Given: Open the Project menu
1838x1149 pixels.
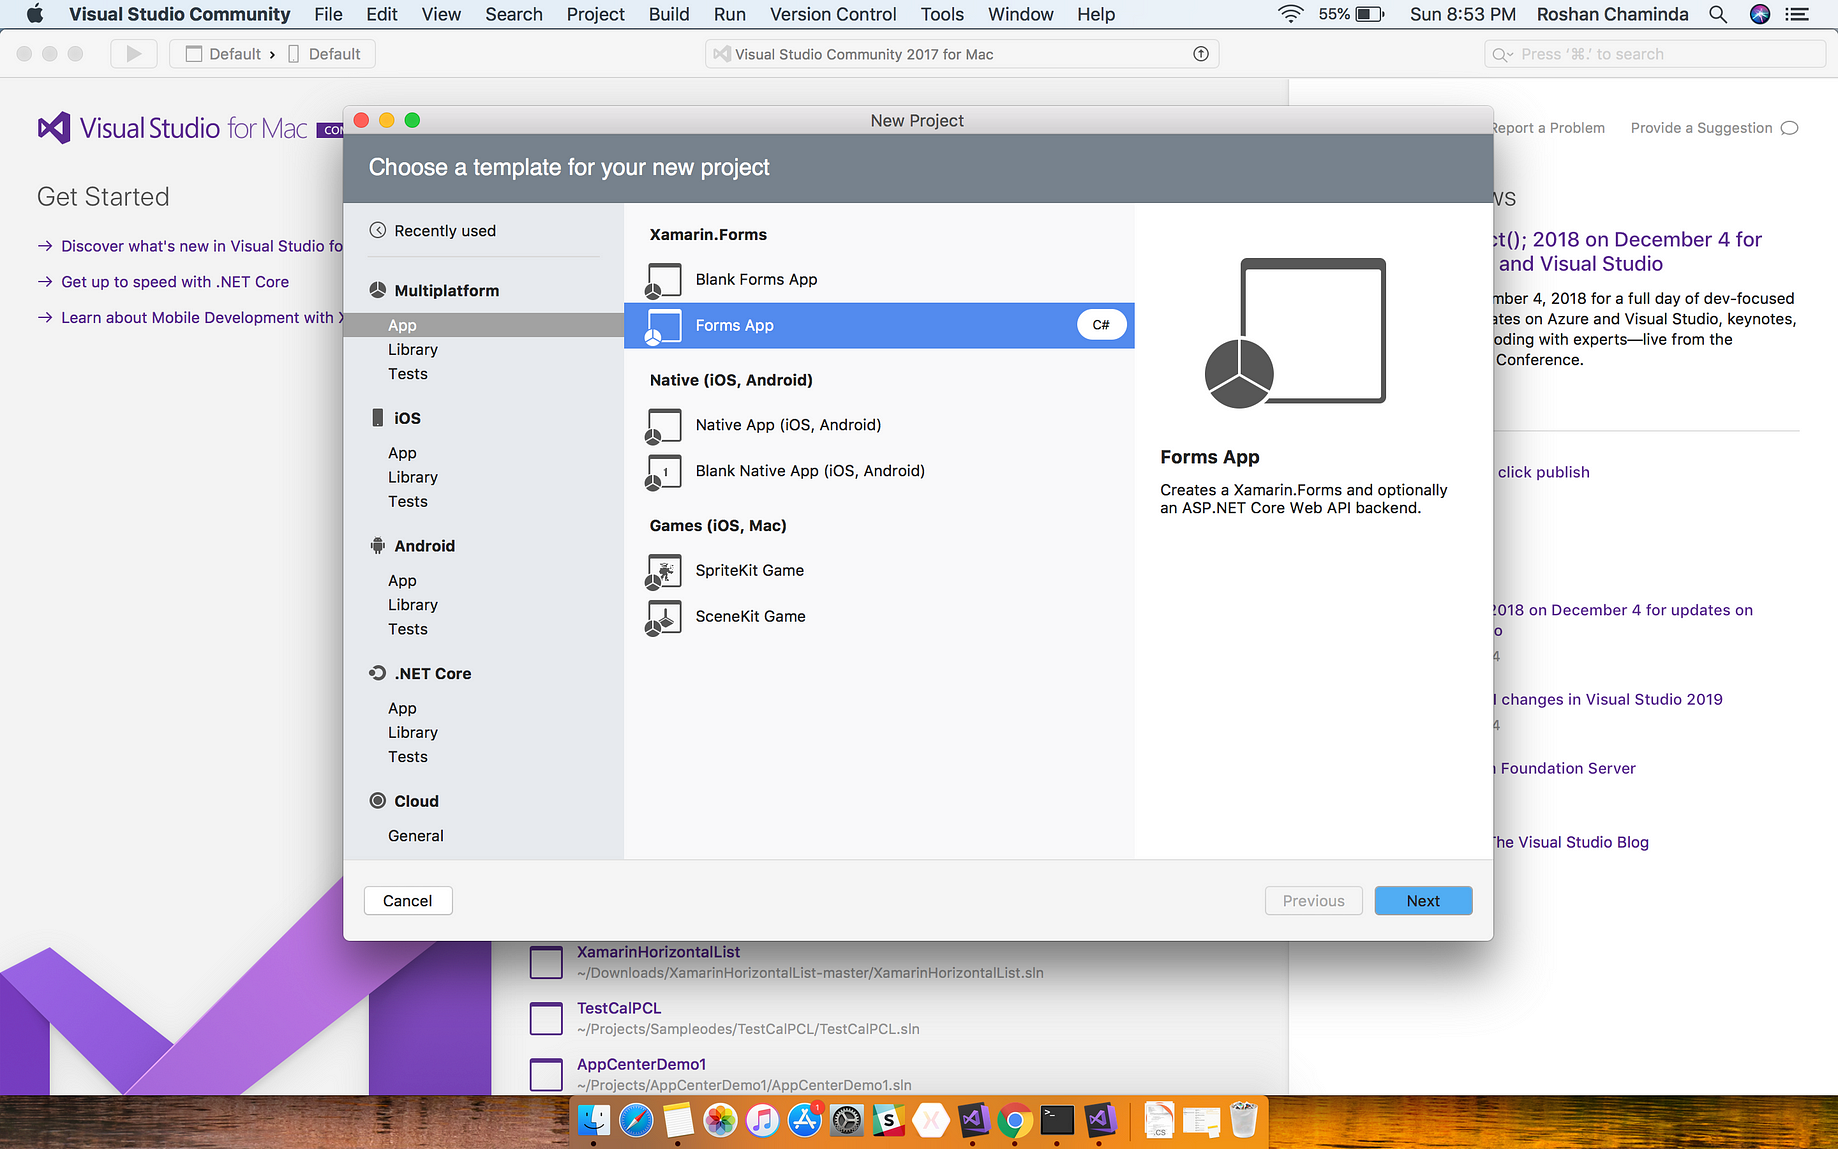Looking at the screenshot, I should click(x=596, y=14).
